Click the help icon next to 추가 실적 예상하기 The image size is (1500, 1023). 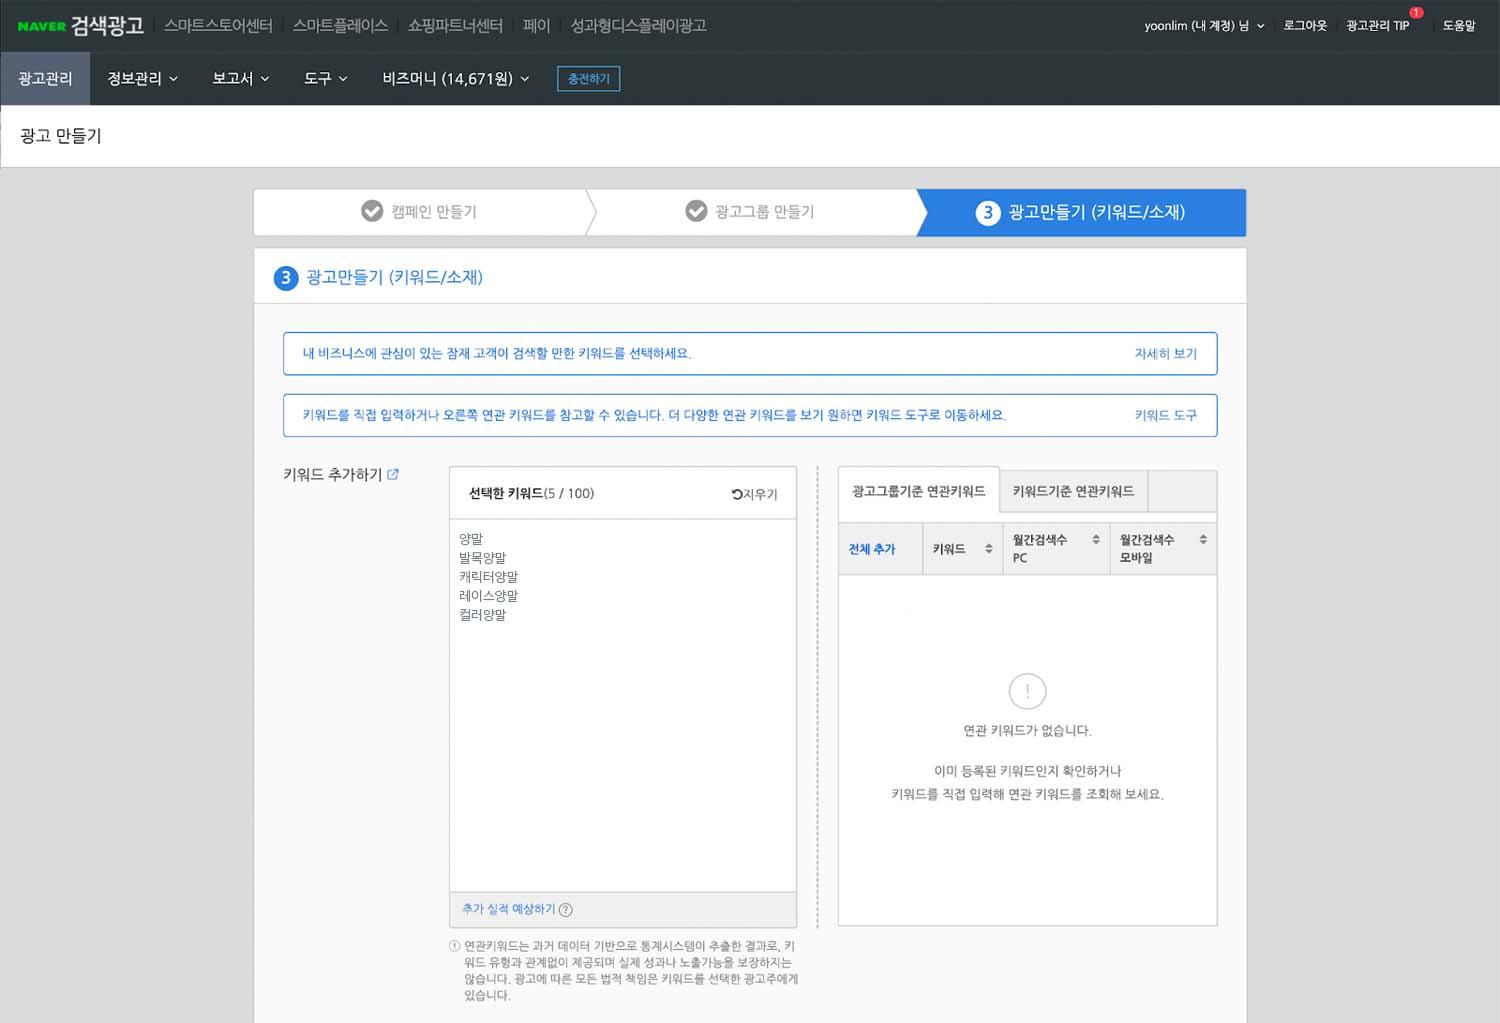tap(566, 910)
